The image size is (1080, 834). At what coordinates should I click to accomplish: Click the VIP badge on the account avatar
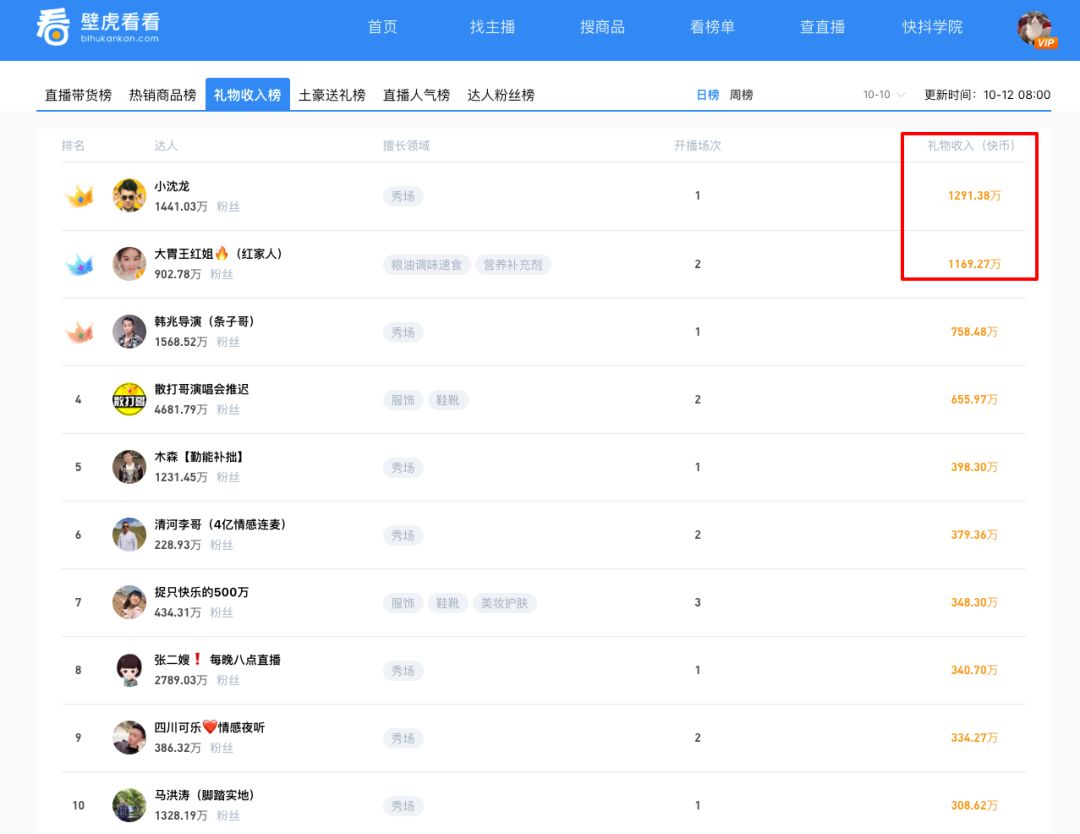1048,42
